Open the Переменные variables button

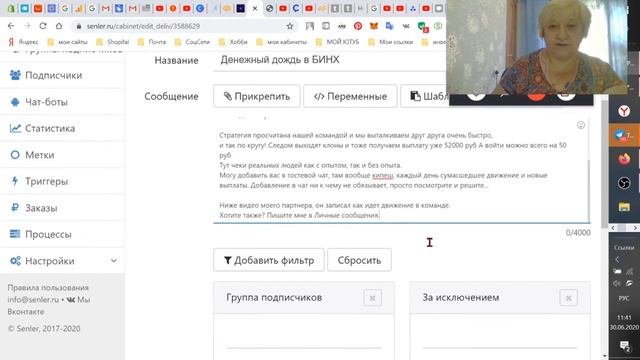point(350,96)
